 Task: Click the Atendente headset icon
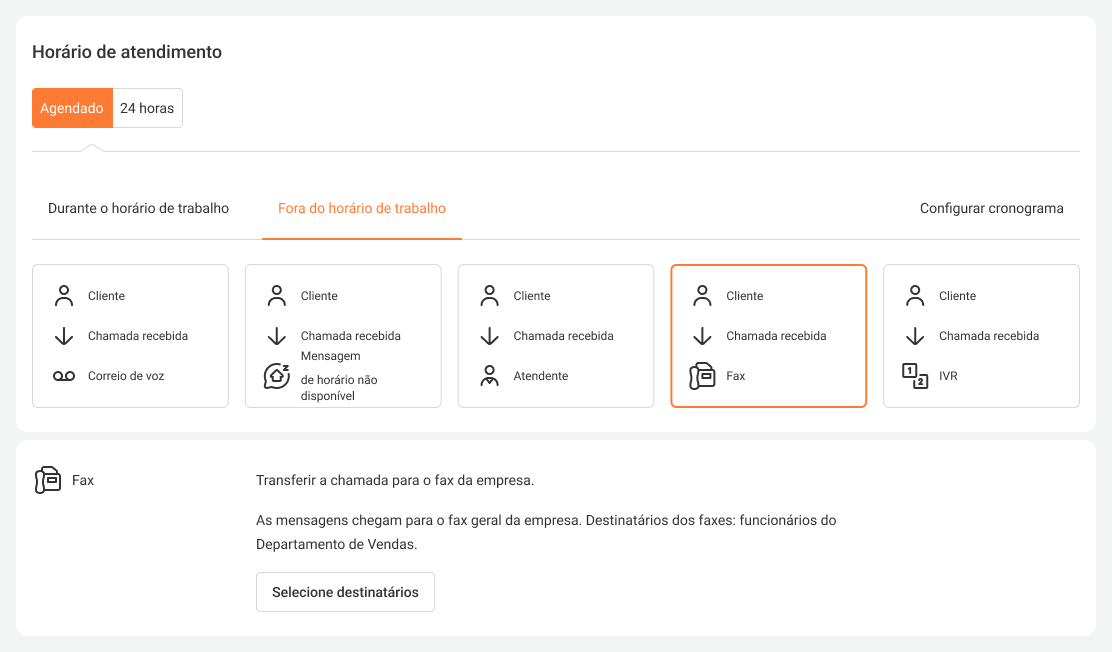(489, 376)
